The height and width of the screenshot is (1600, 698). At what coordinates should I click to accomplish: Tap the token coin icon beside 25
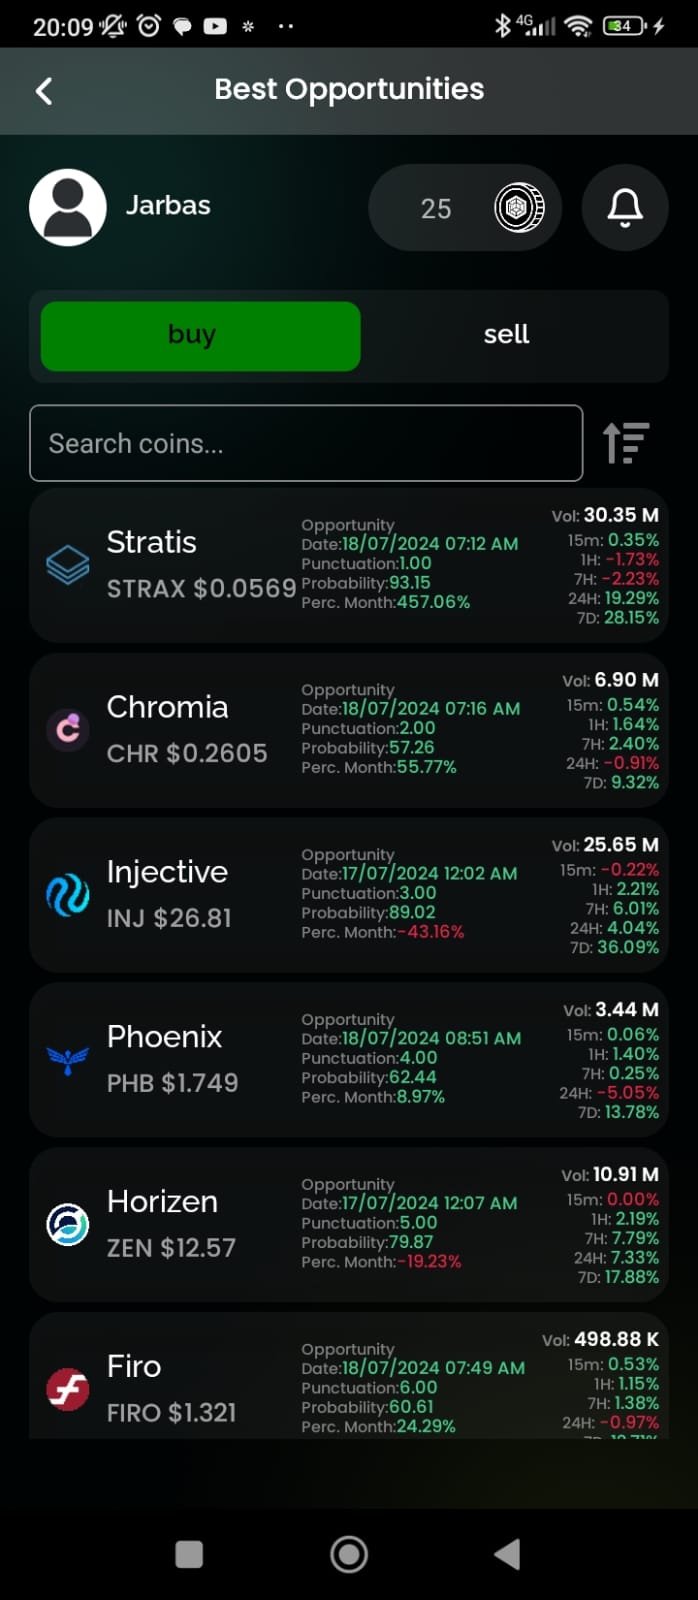coord(519,208)
